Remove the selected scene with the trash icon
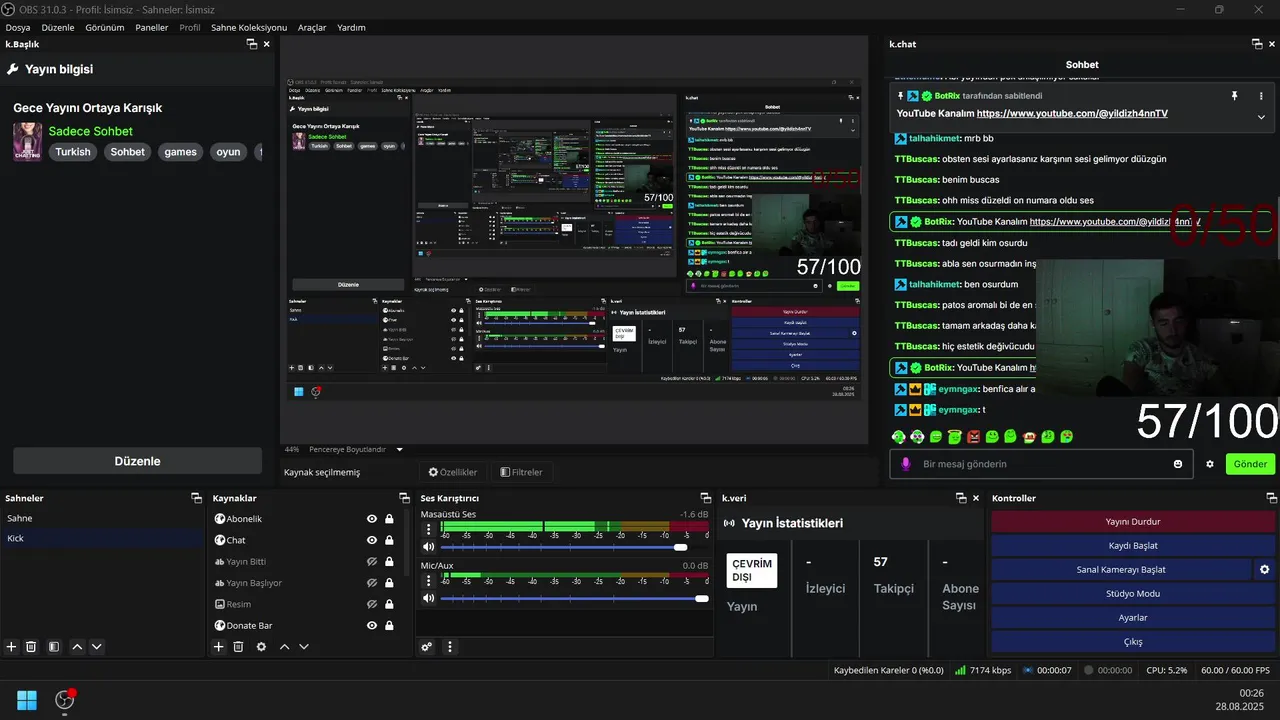1280x720 pixels. 31,647
